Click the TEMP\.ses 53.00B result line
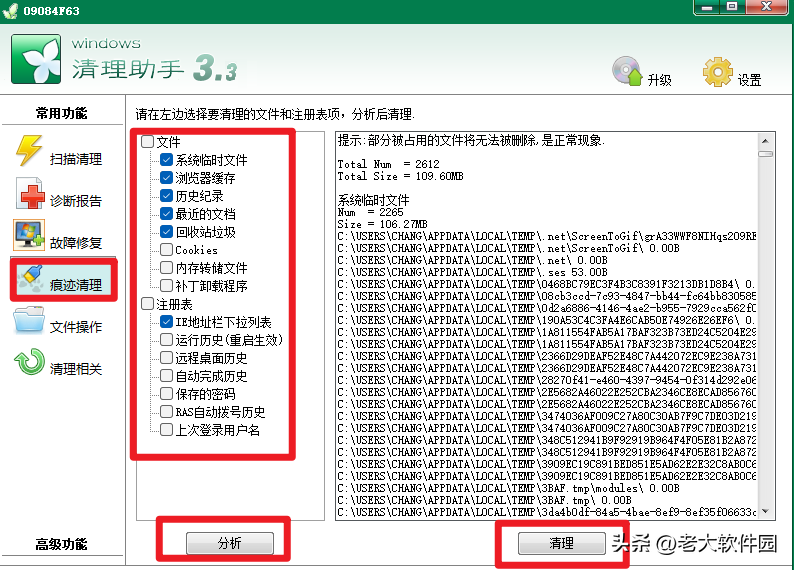The width and height of the screenshot is (794, 570). pos(472,272)
